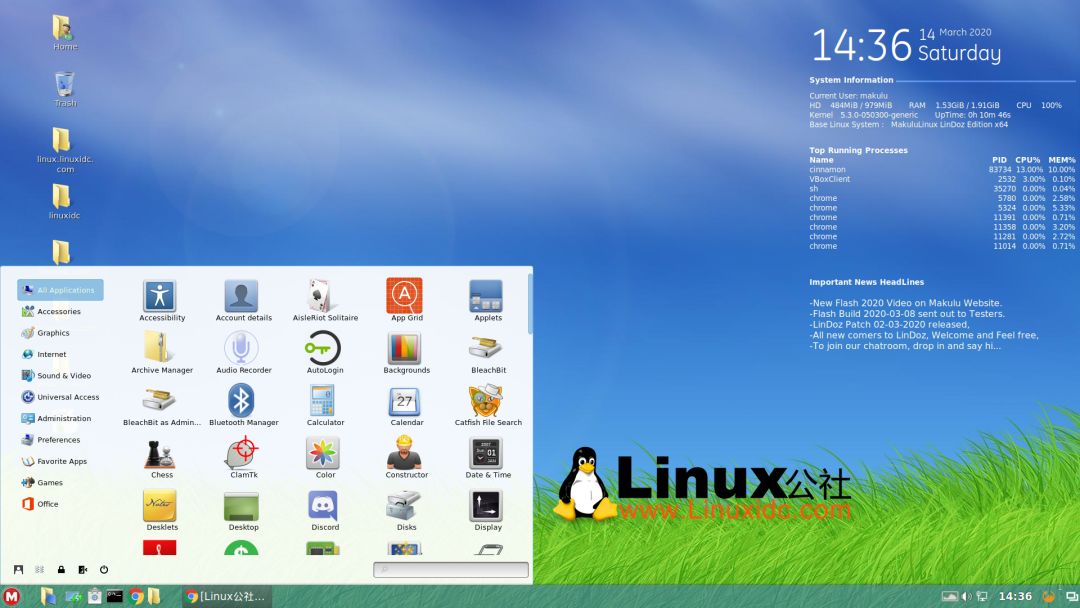This screenshot has height=608, width=1080.
Task: Open the Archive Manager
Action: [x=161, y=347]
